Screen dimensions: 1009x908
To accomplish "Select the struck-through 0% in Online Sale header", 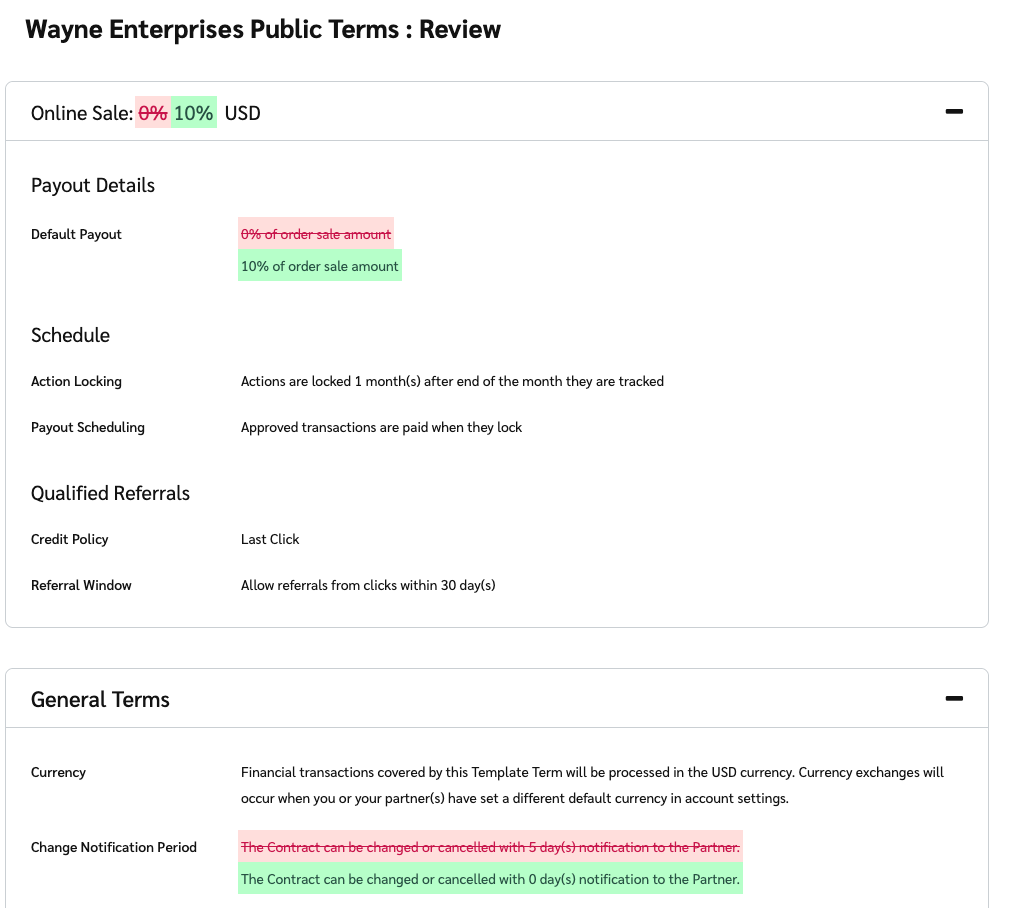I will (x=153, y=113).
